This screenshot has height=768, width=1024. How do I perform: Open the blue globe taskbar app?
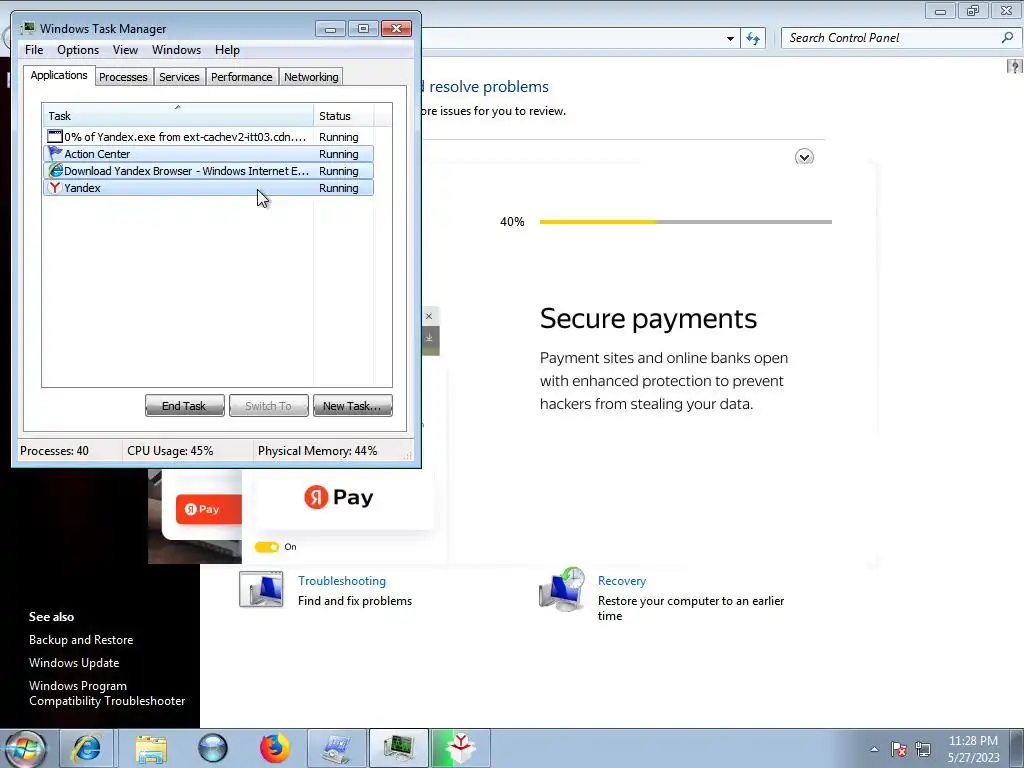tap(213, 748)
